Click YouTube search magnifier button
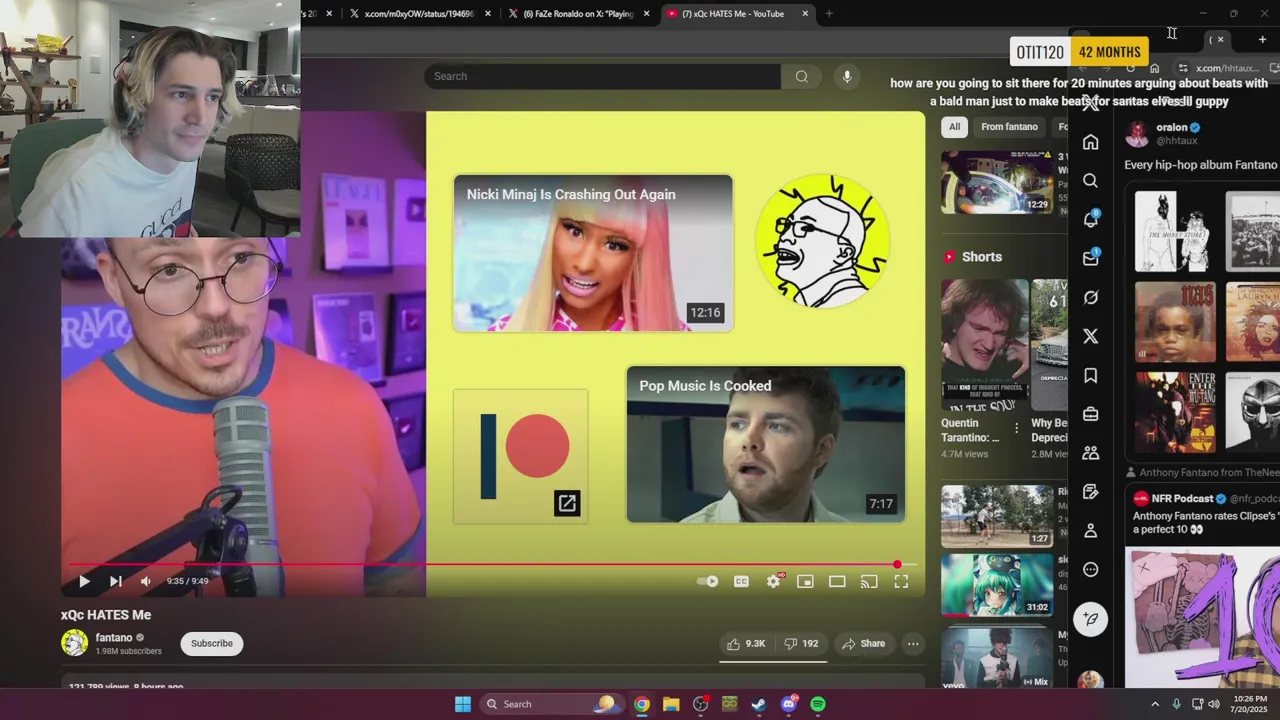Image resolution: width=1280 pixels, height=720 pixels. point(801,76)
